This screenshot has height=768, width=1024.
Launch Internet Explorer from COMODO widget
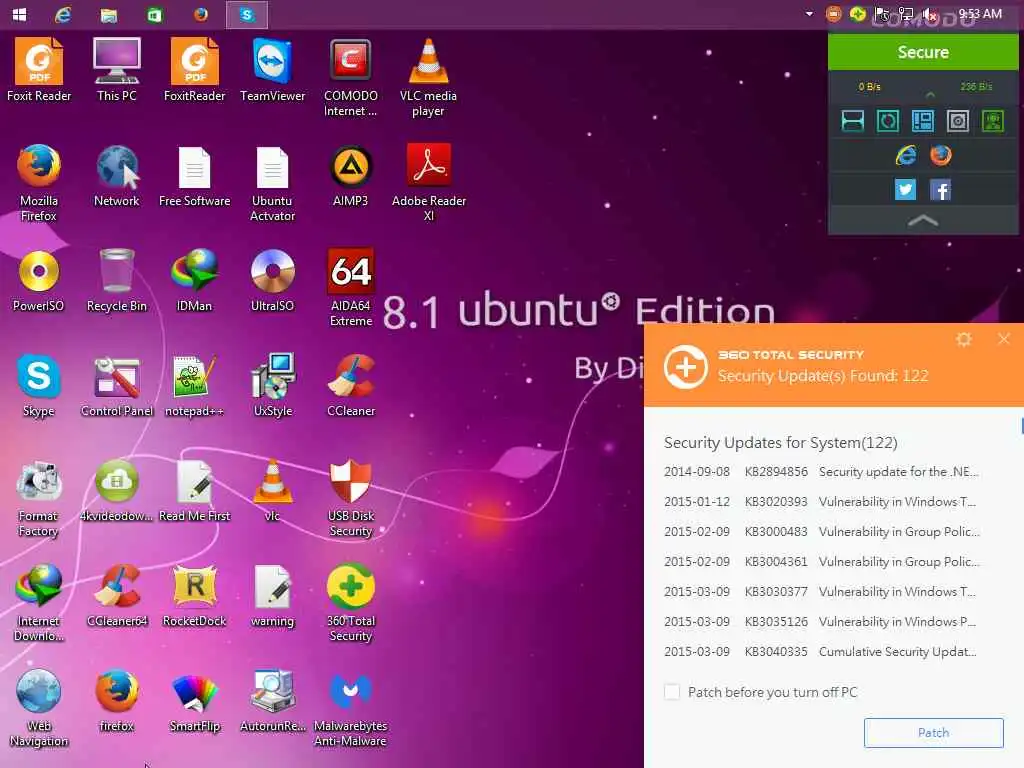[x=905, y=155]
